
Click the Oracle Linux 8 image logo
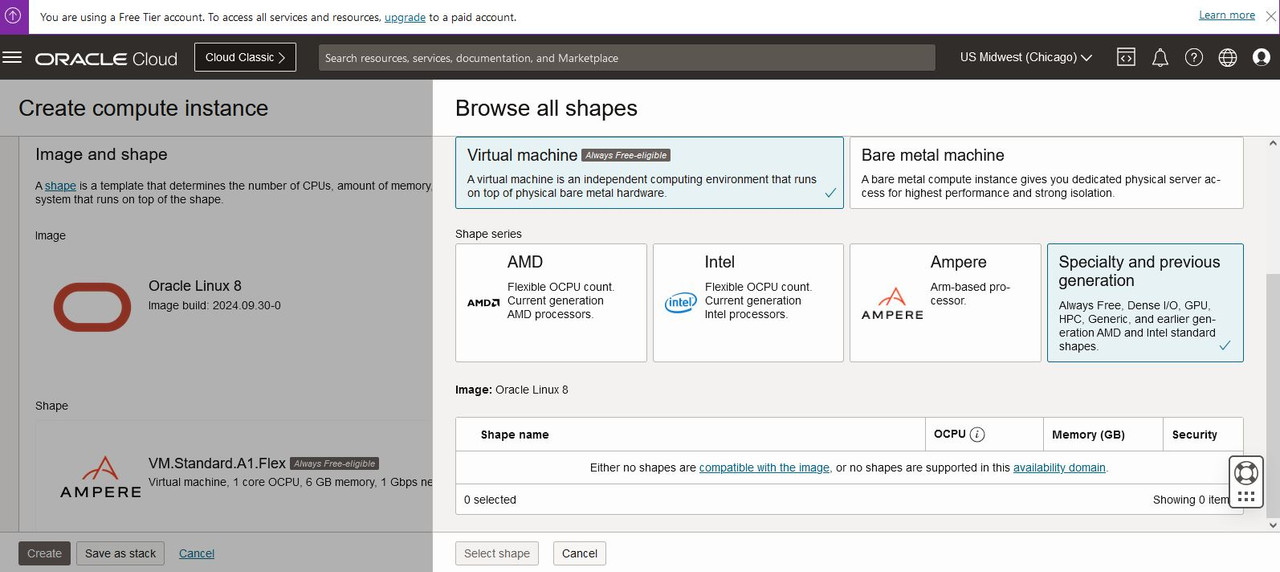[x=92, y=306]
